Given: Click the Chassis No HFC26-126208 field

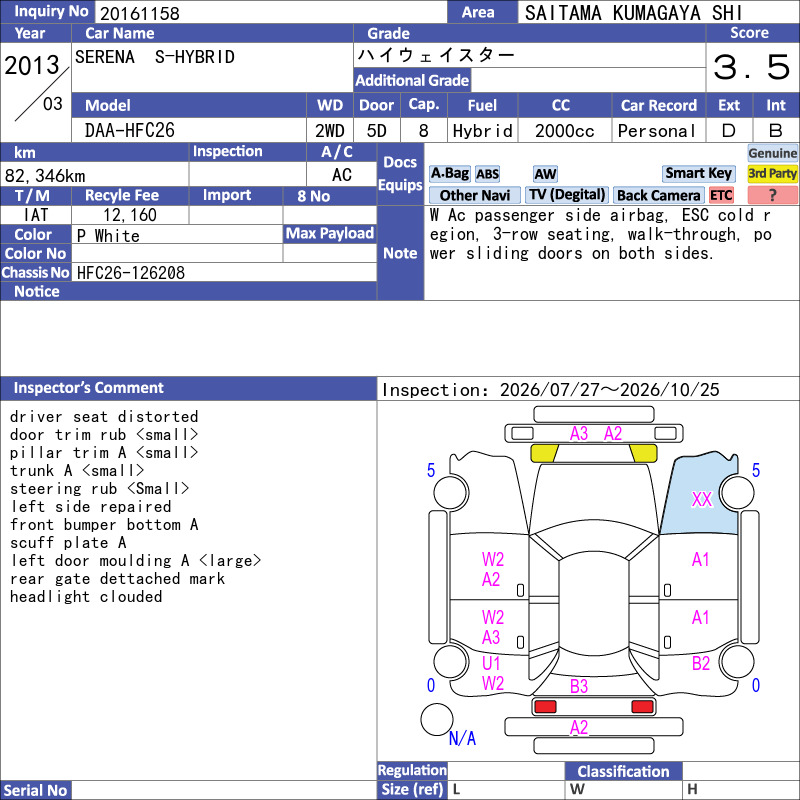Looking at the screenshot, I should click(x=224, y=273).
